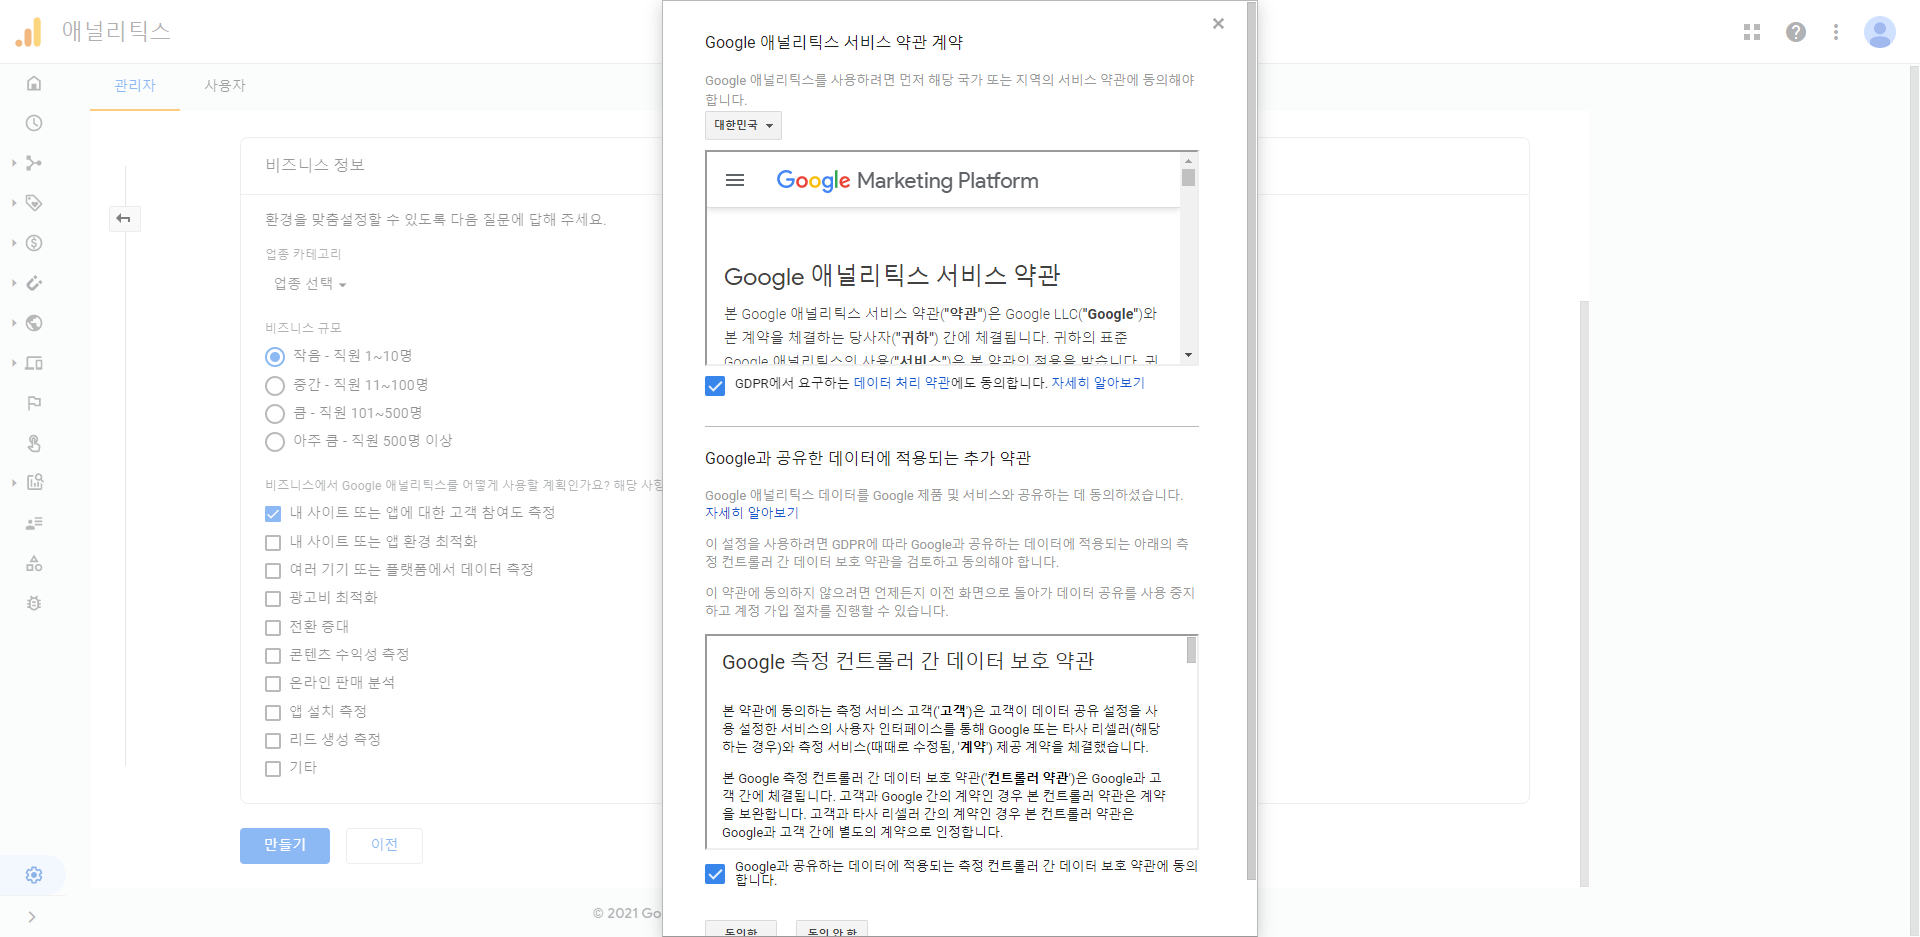
Task: Click the 이전 previous button
Action: tap(384, 845)
